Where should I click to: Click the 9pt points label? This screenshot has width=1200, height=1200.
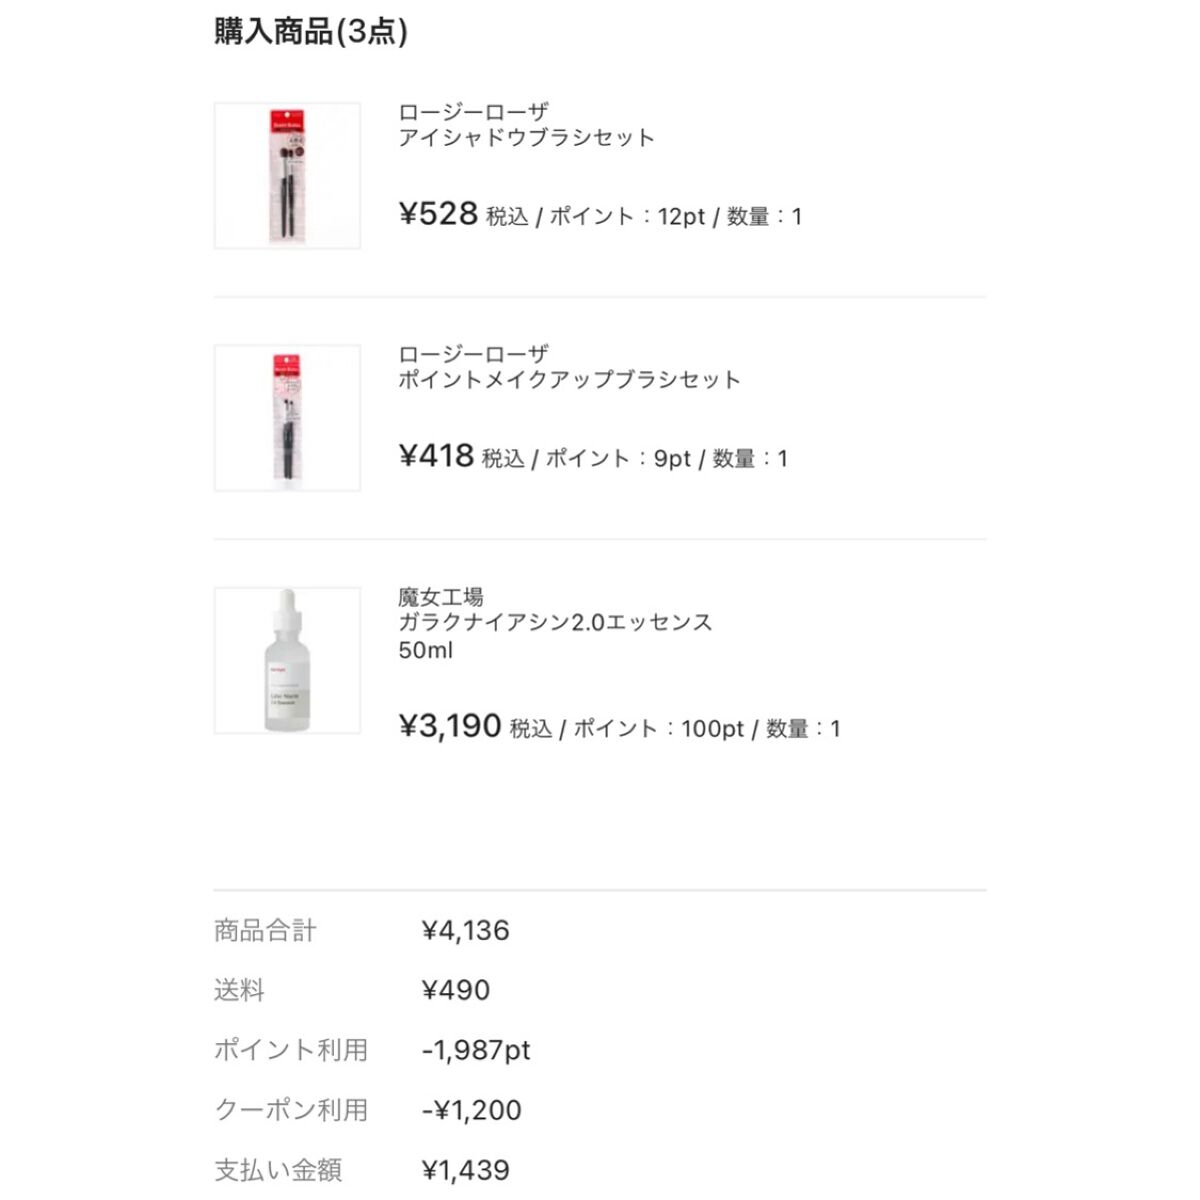[672, 459]
